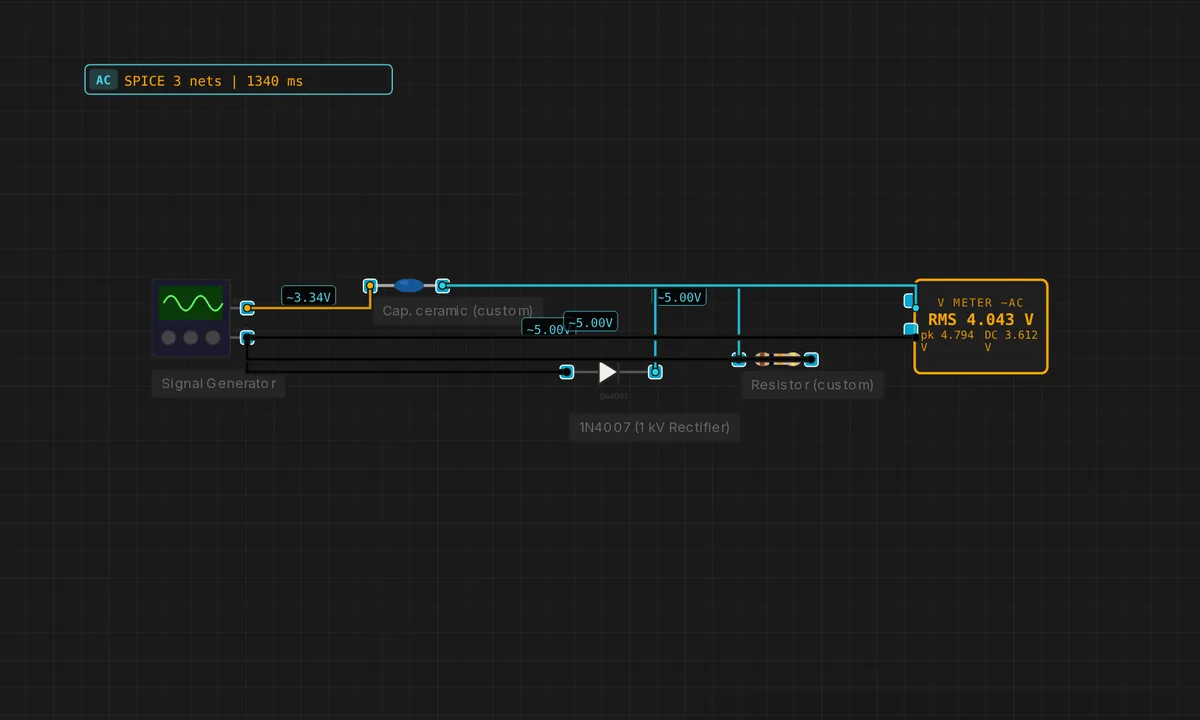Click the voltmeter RMS 4.043 V reading
Viewport: 1200px width, 720px height.
(981, 320)
